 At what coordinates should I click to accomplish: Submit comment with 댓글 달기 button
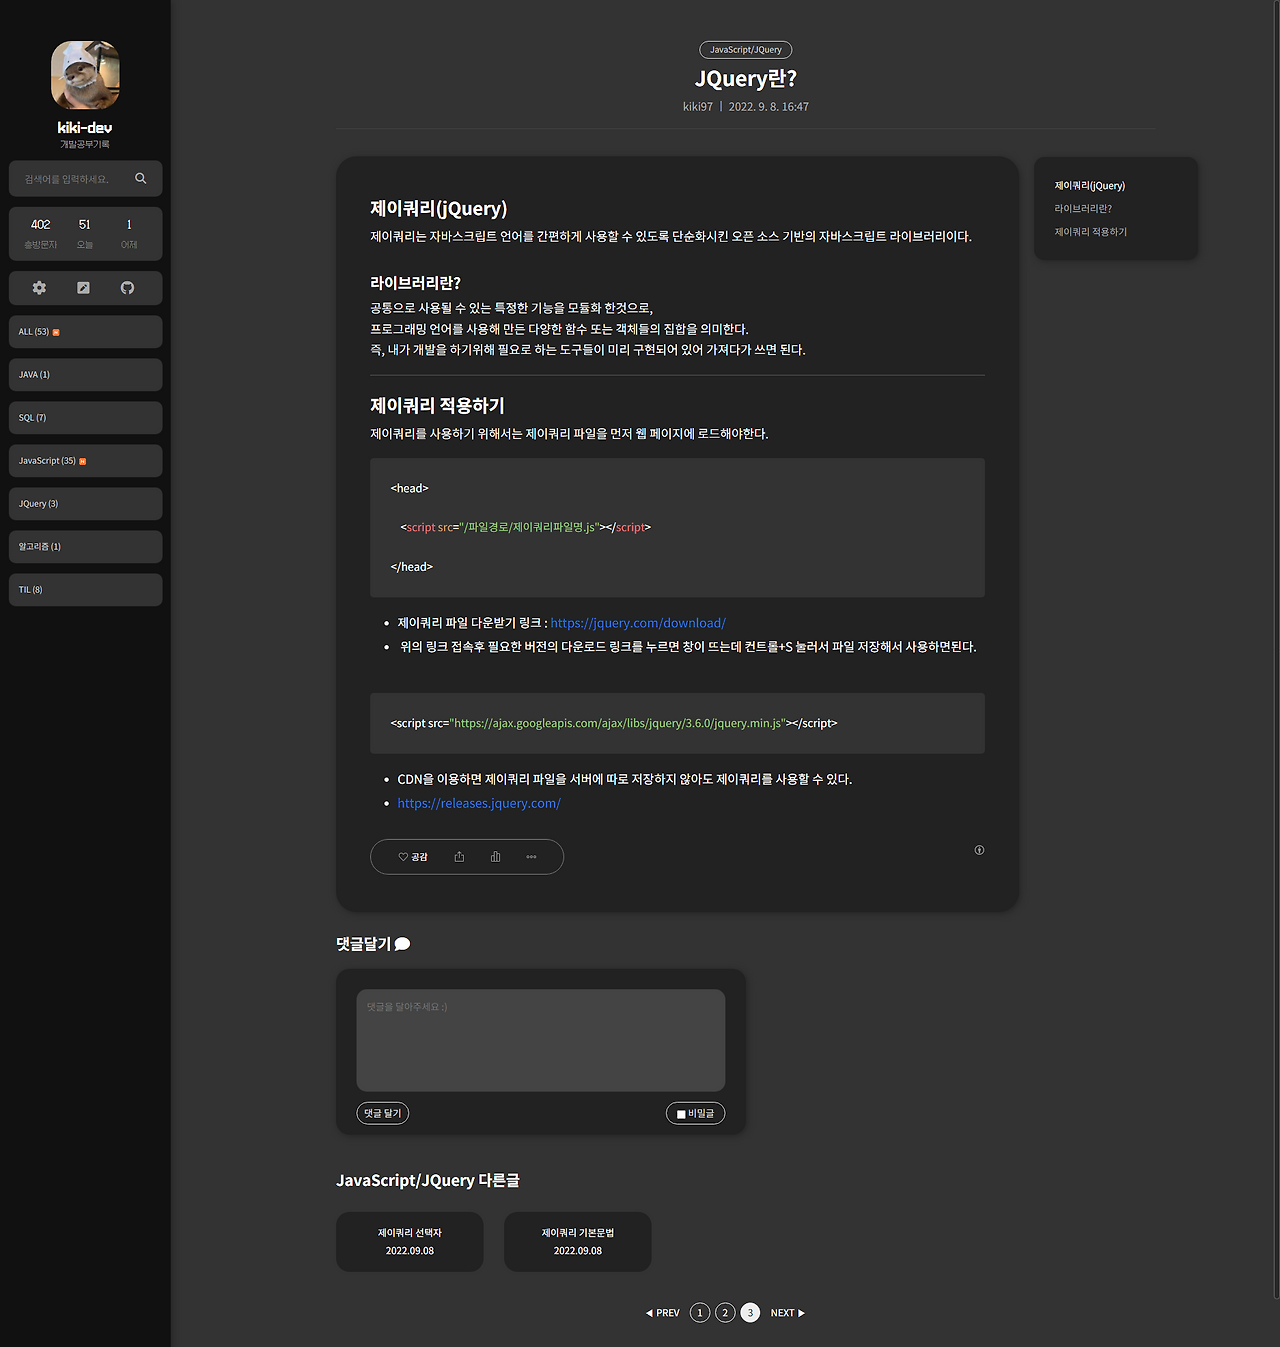pyautogui.click(x=383, y=1113)
